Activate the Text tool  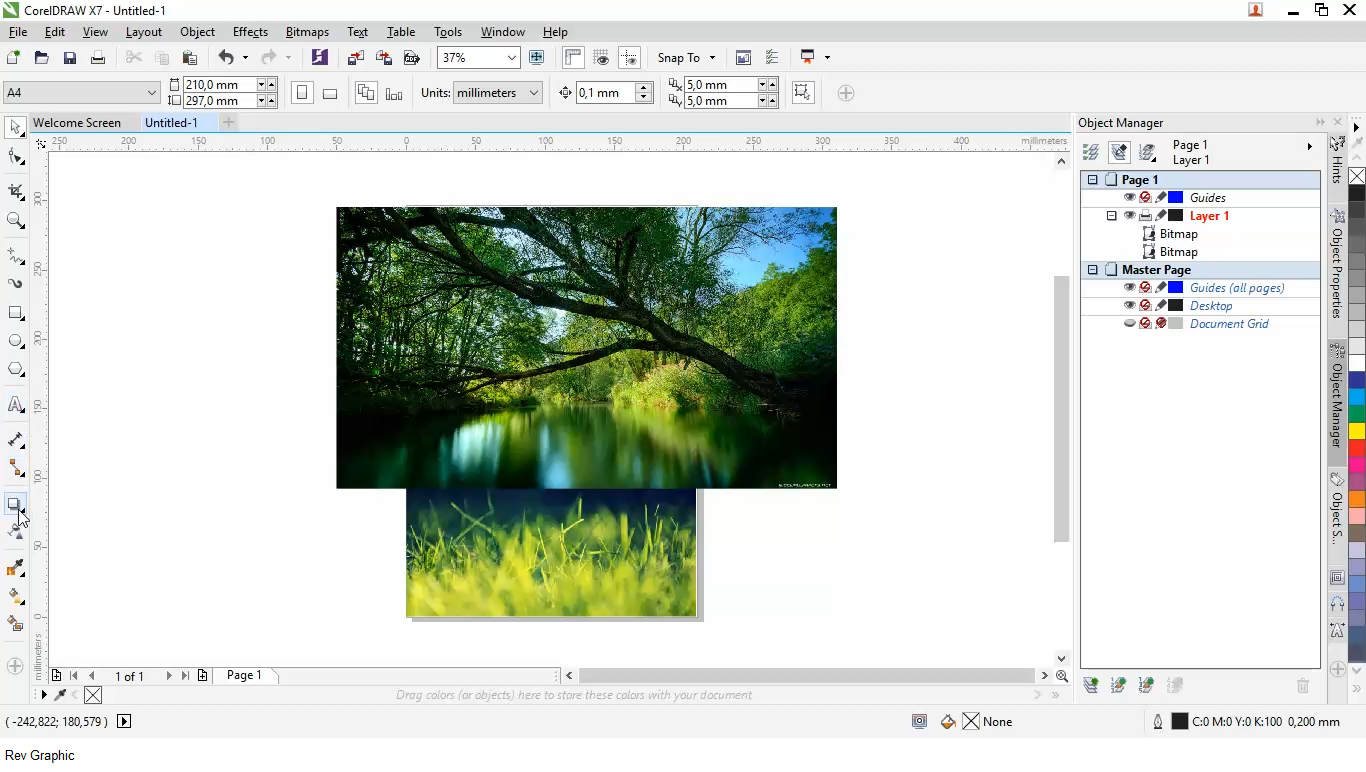pos(15,405)
